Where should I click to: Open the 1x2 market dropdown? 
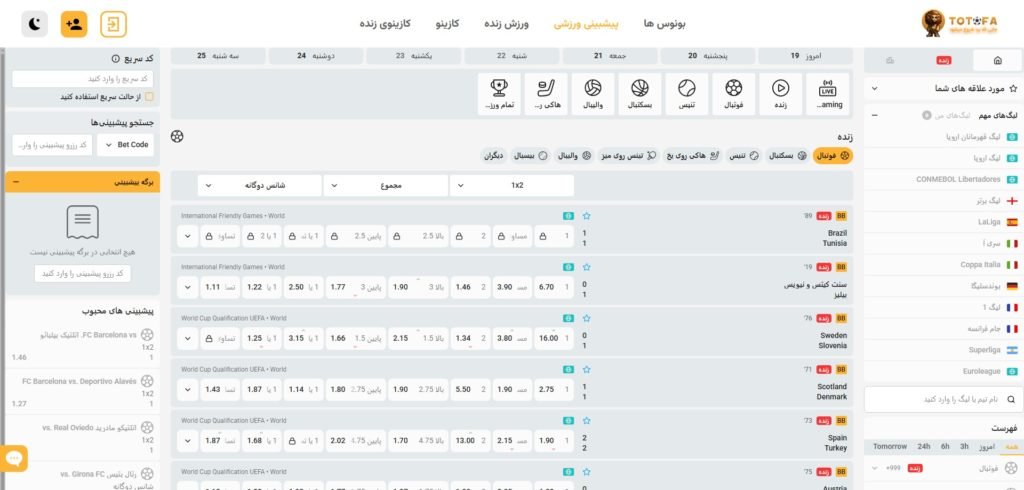coord(511,185)
